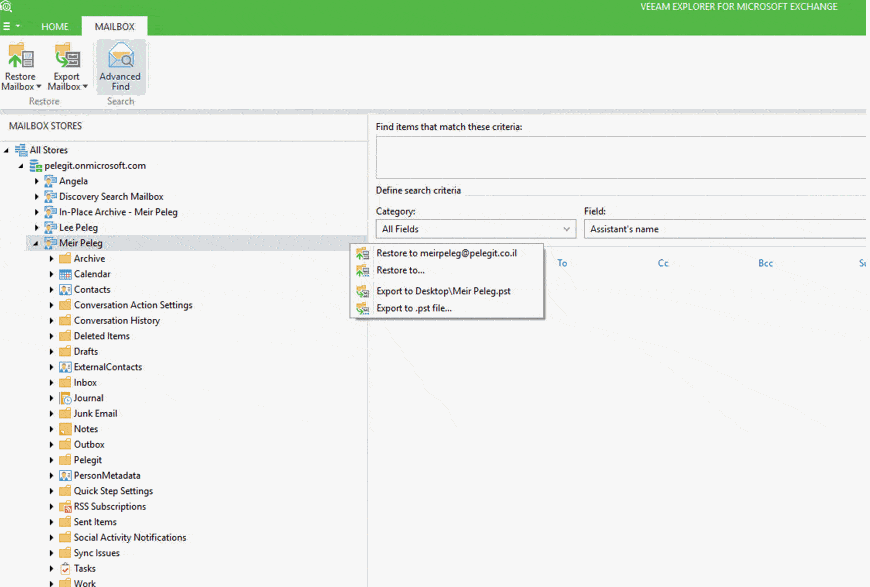Click the Contacts folder icon
The height and width of the screenshot is (587, 870).
coord(65,290)
